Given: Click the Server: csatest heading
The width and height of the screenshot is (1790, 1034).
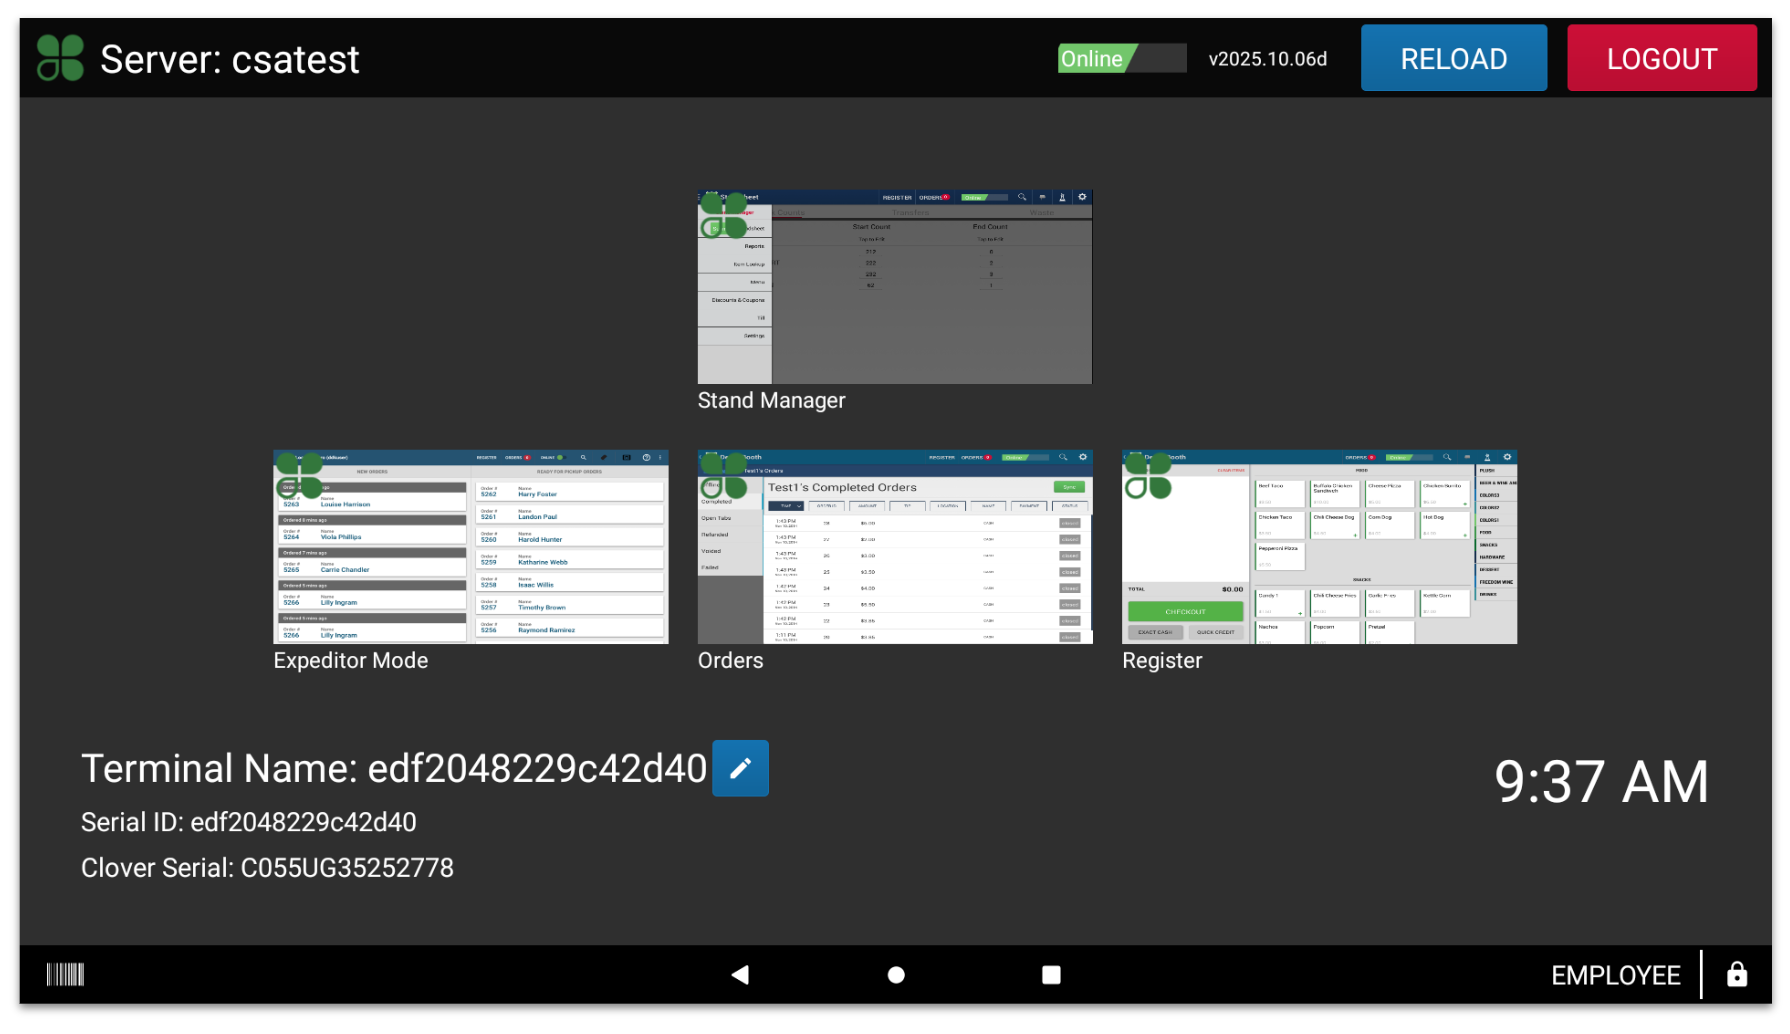Looking at the screenshot, I should pos(229,58).
